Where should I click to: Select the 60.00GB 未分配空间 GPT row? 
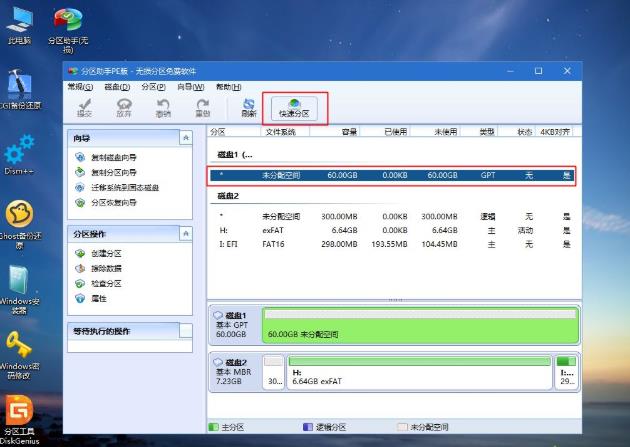tap(392, 176)
